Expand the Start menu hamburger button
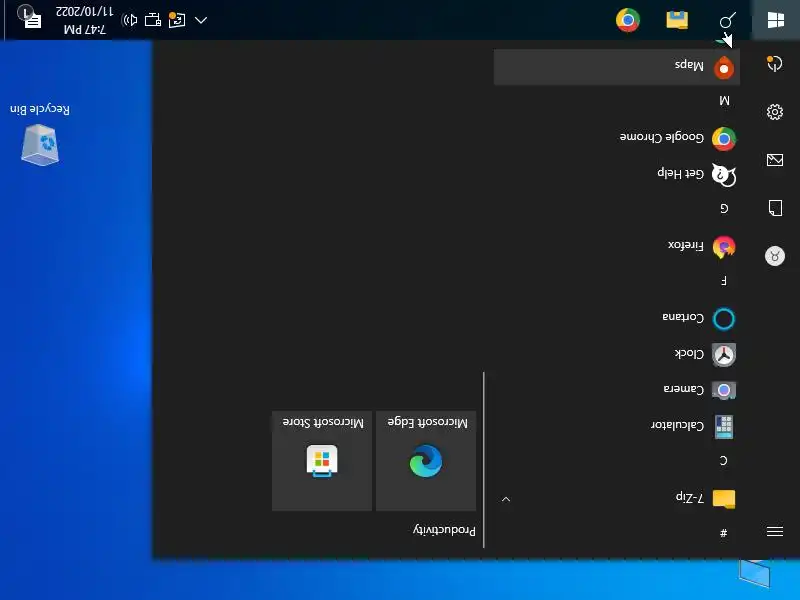800x600 pixels. [774, 532]
